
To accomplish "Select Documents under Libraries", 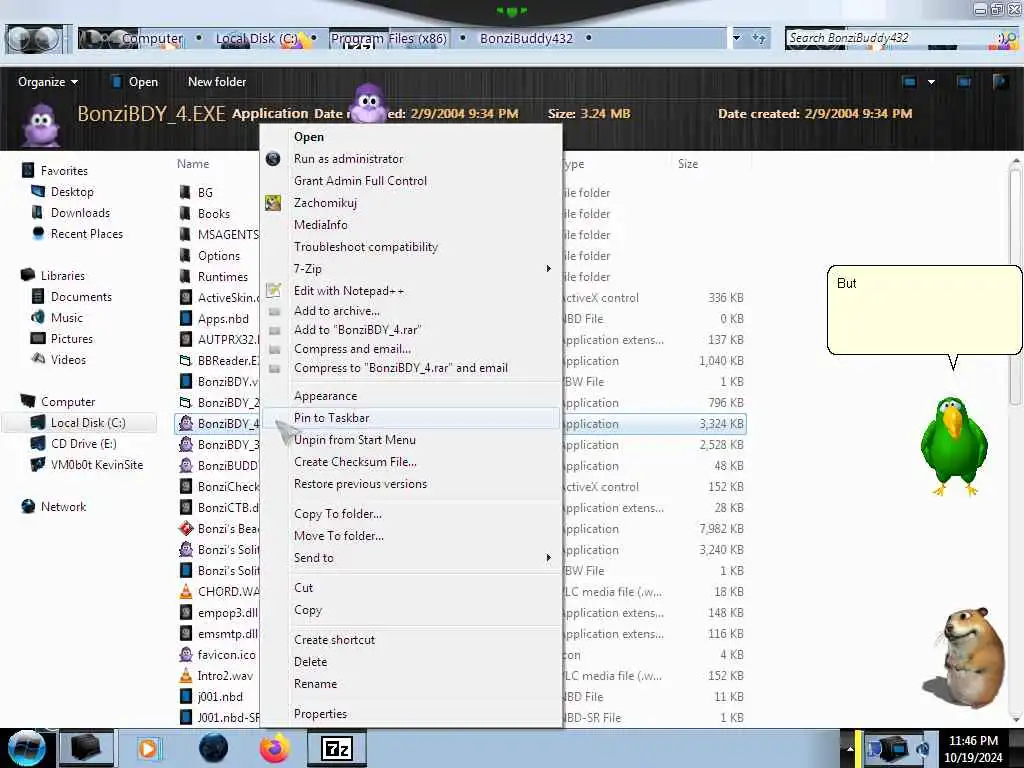I will pos(81,296).
